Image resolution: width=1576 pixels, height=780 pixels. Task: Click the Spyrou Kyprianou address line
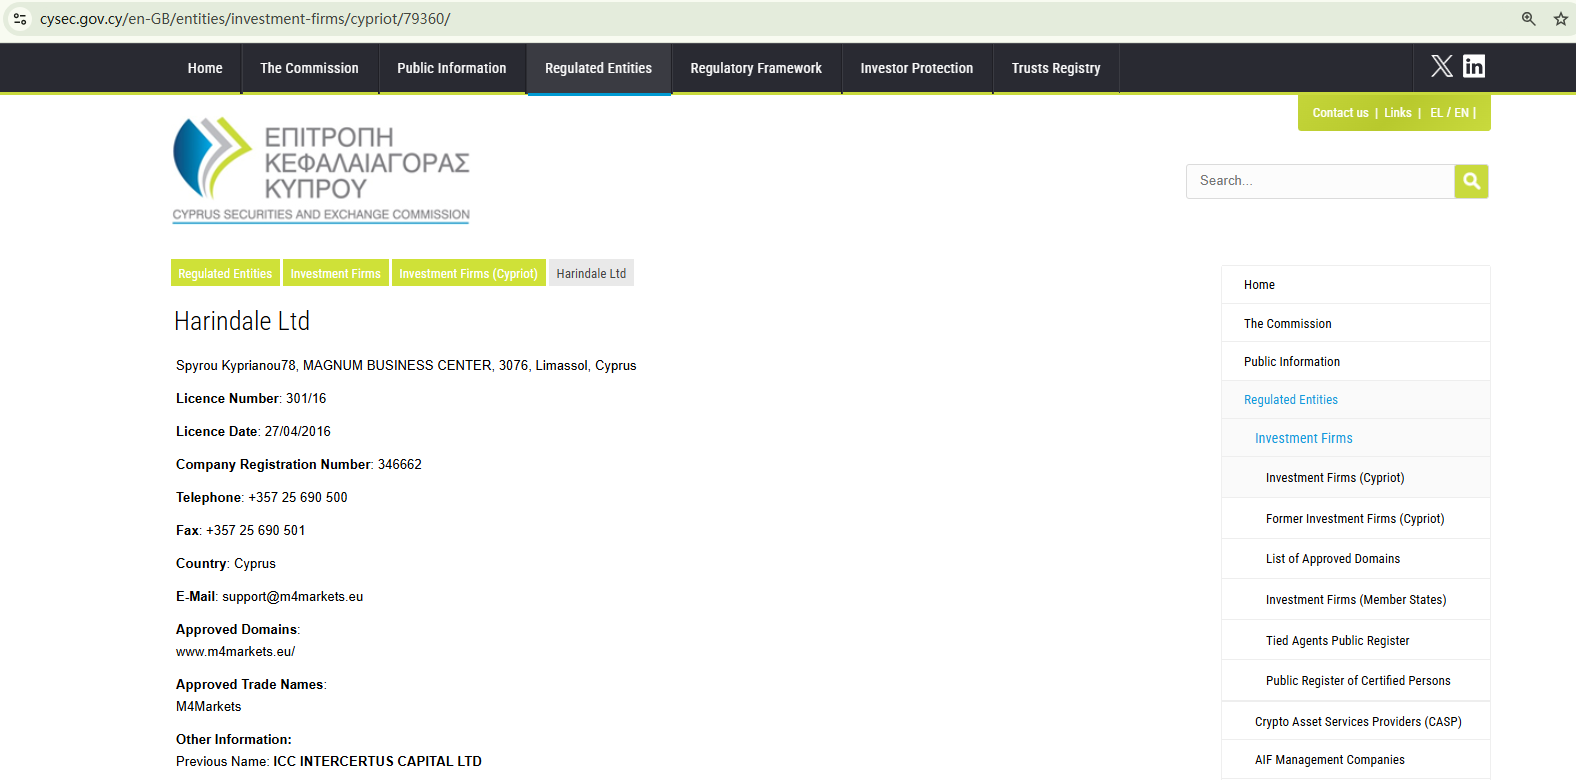[x=406, y=365]
